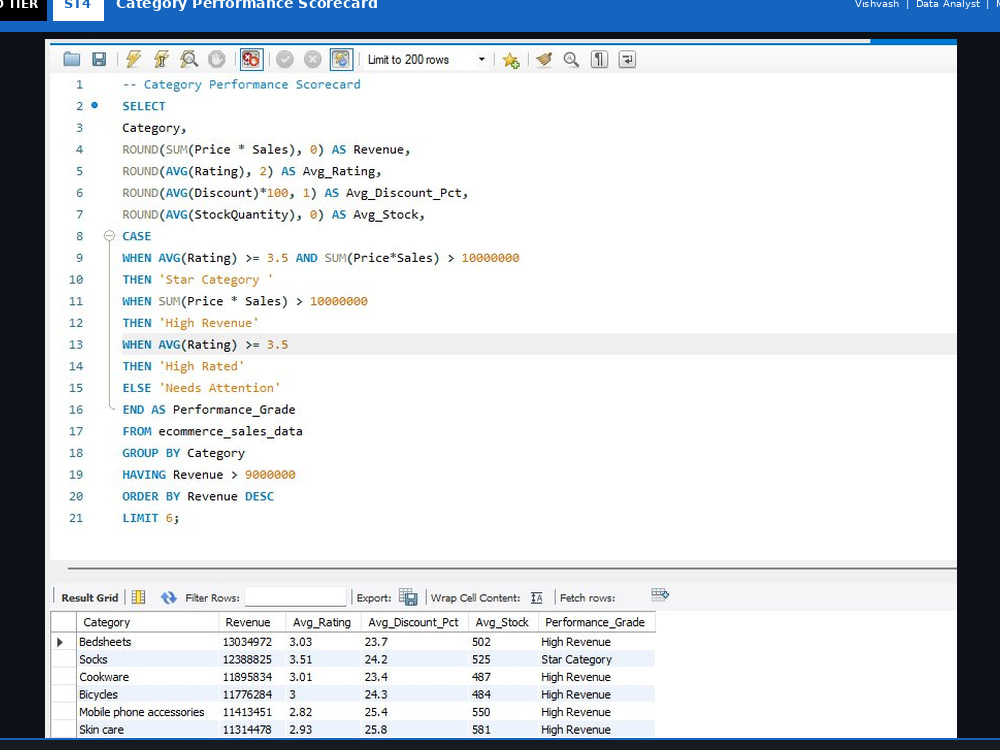The image size is (1000, 750).
Task: Click the revenue value 11776284
Action: click(247, 695)
